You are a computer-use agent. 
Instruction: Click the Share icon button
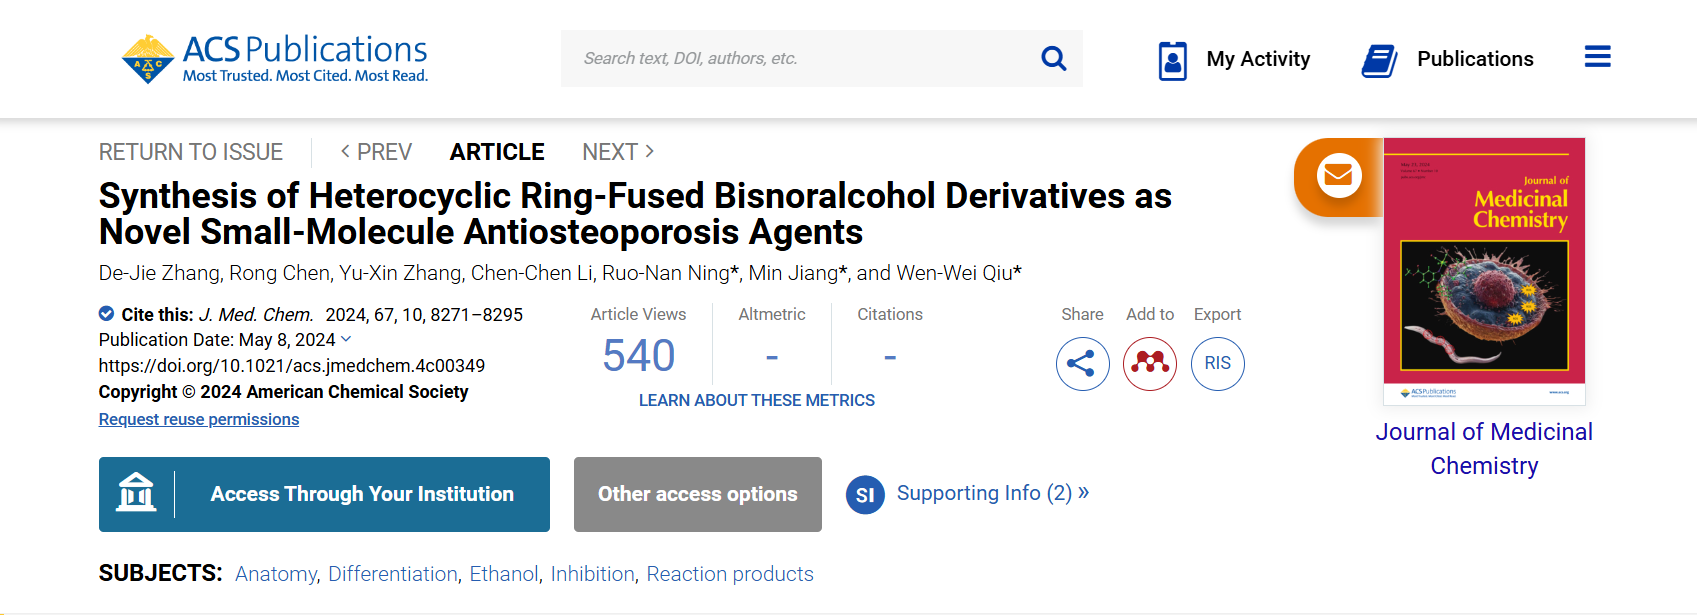coord(1082,363)
